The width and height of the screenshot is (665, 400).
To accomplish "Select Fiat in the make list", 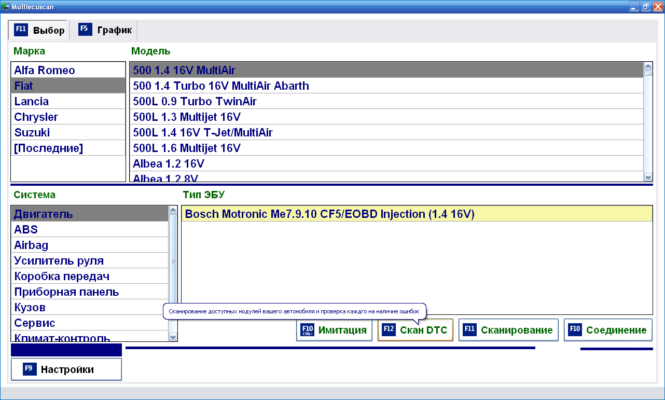I will pyautogui.click(x=68, y=86).
